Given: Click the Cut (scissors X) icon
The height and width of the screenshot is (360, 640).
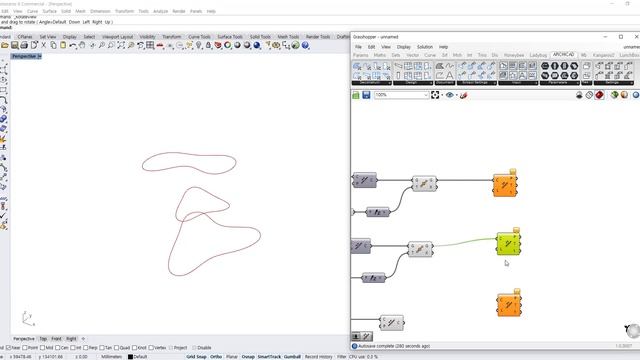Looking at the screenshot, I should click(44, 45).
